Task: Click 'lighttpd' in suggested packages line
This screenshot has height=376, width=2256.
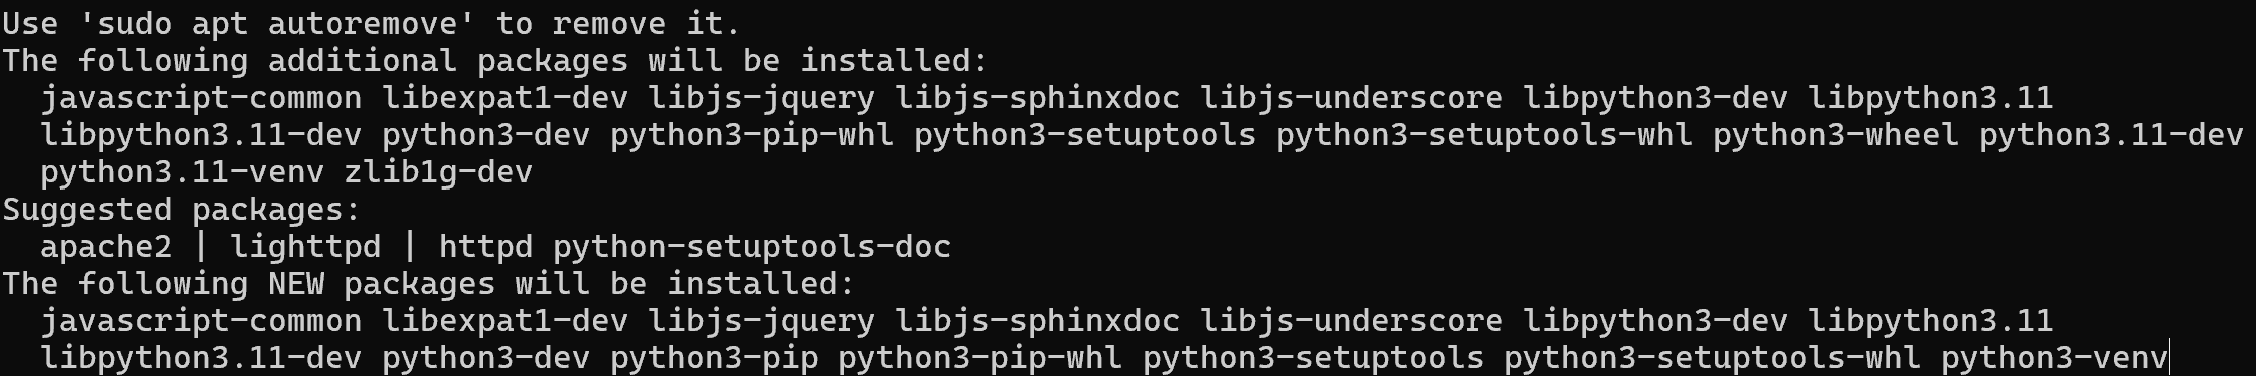Action: click(306, 246)
